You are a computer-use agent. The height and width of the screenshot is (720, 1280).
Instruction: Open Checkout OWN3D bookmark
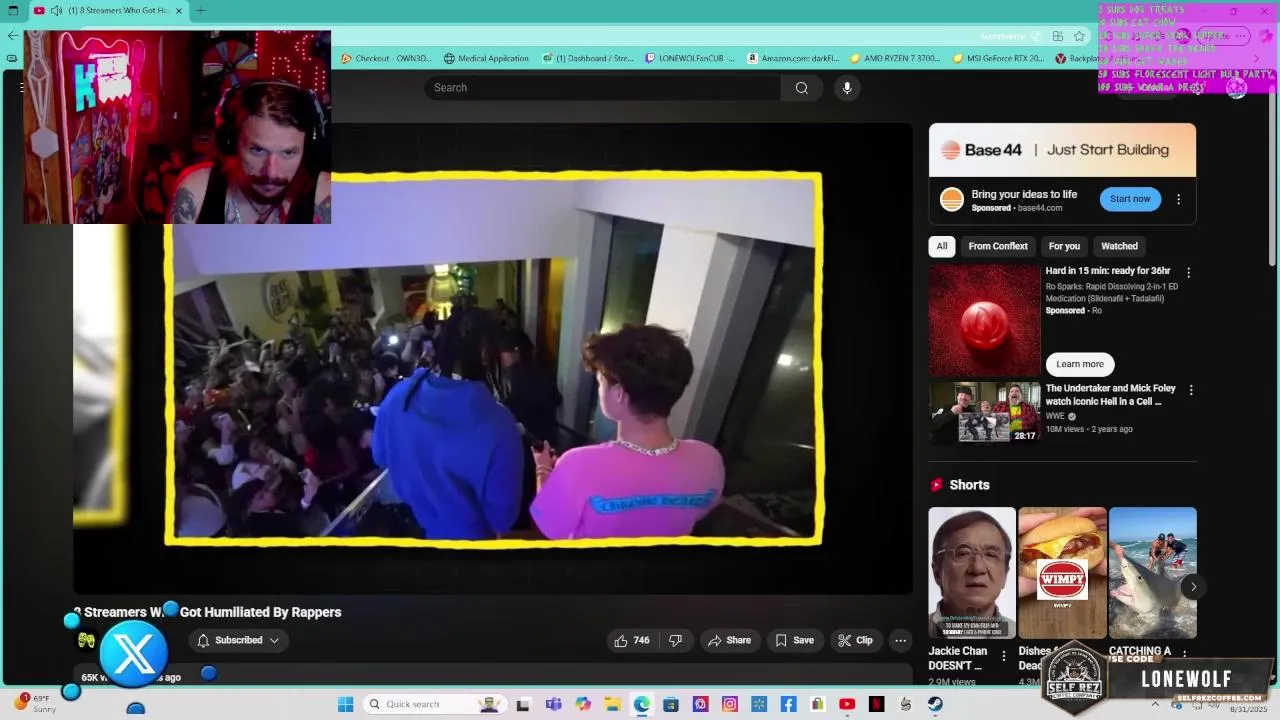coord(387,58)
